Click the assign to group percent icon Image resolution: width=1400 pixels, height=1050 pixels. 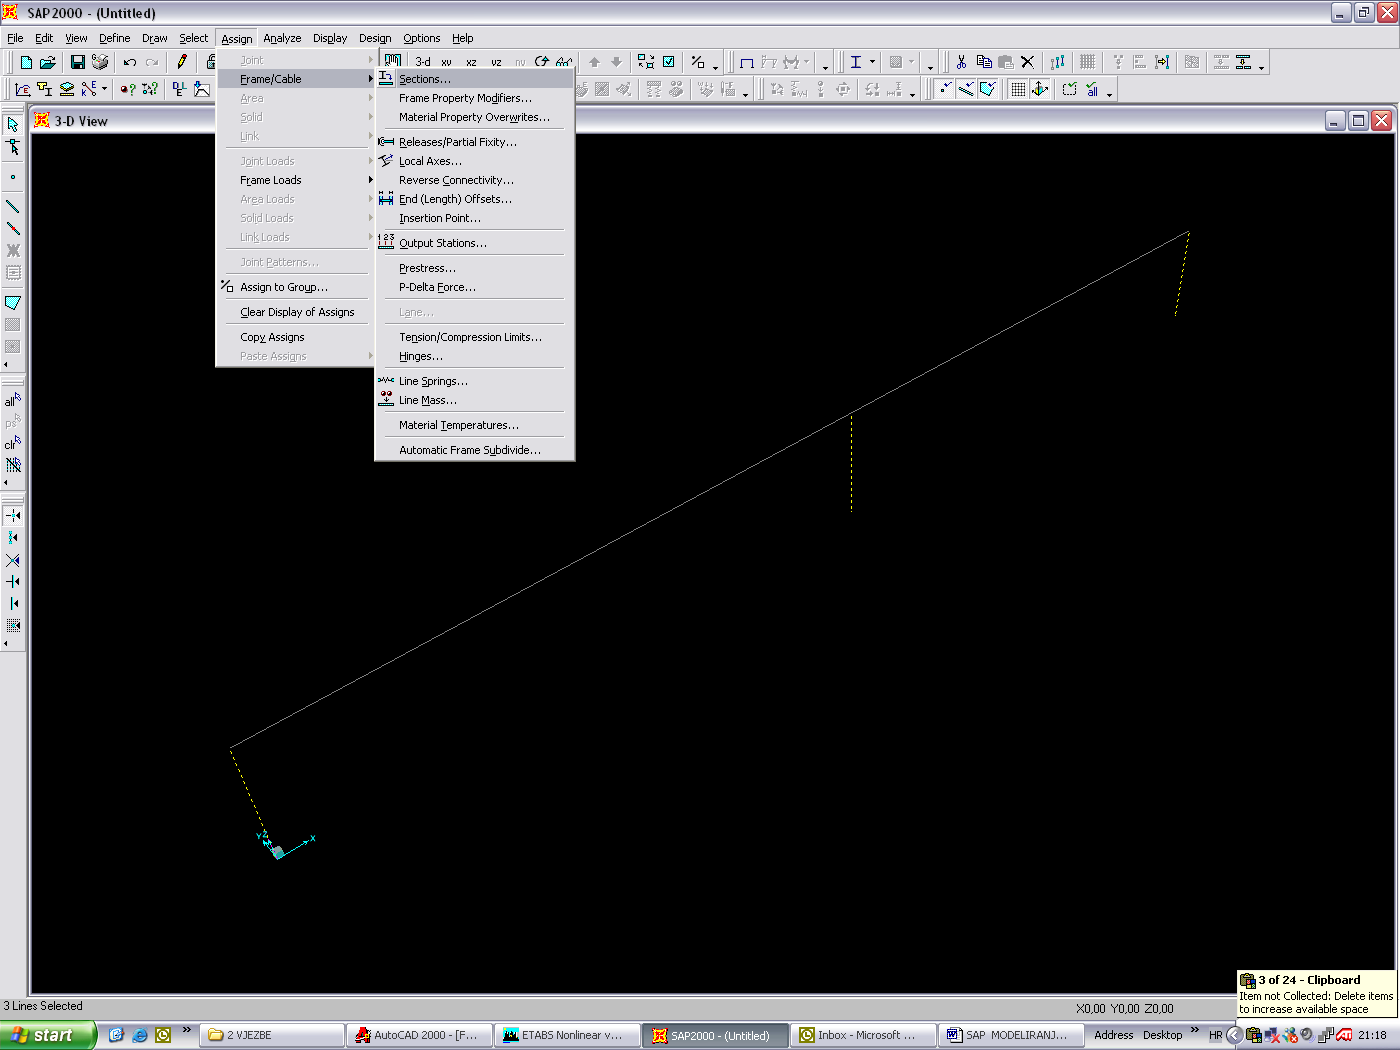pyautogui.click(x=698, y=62)
